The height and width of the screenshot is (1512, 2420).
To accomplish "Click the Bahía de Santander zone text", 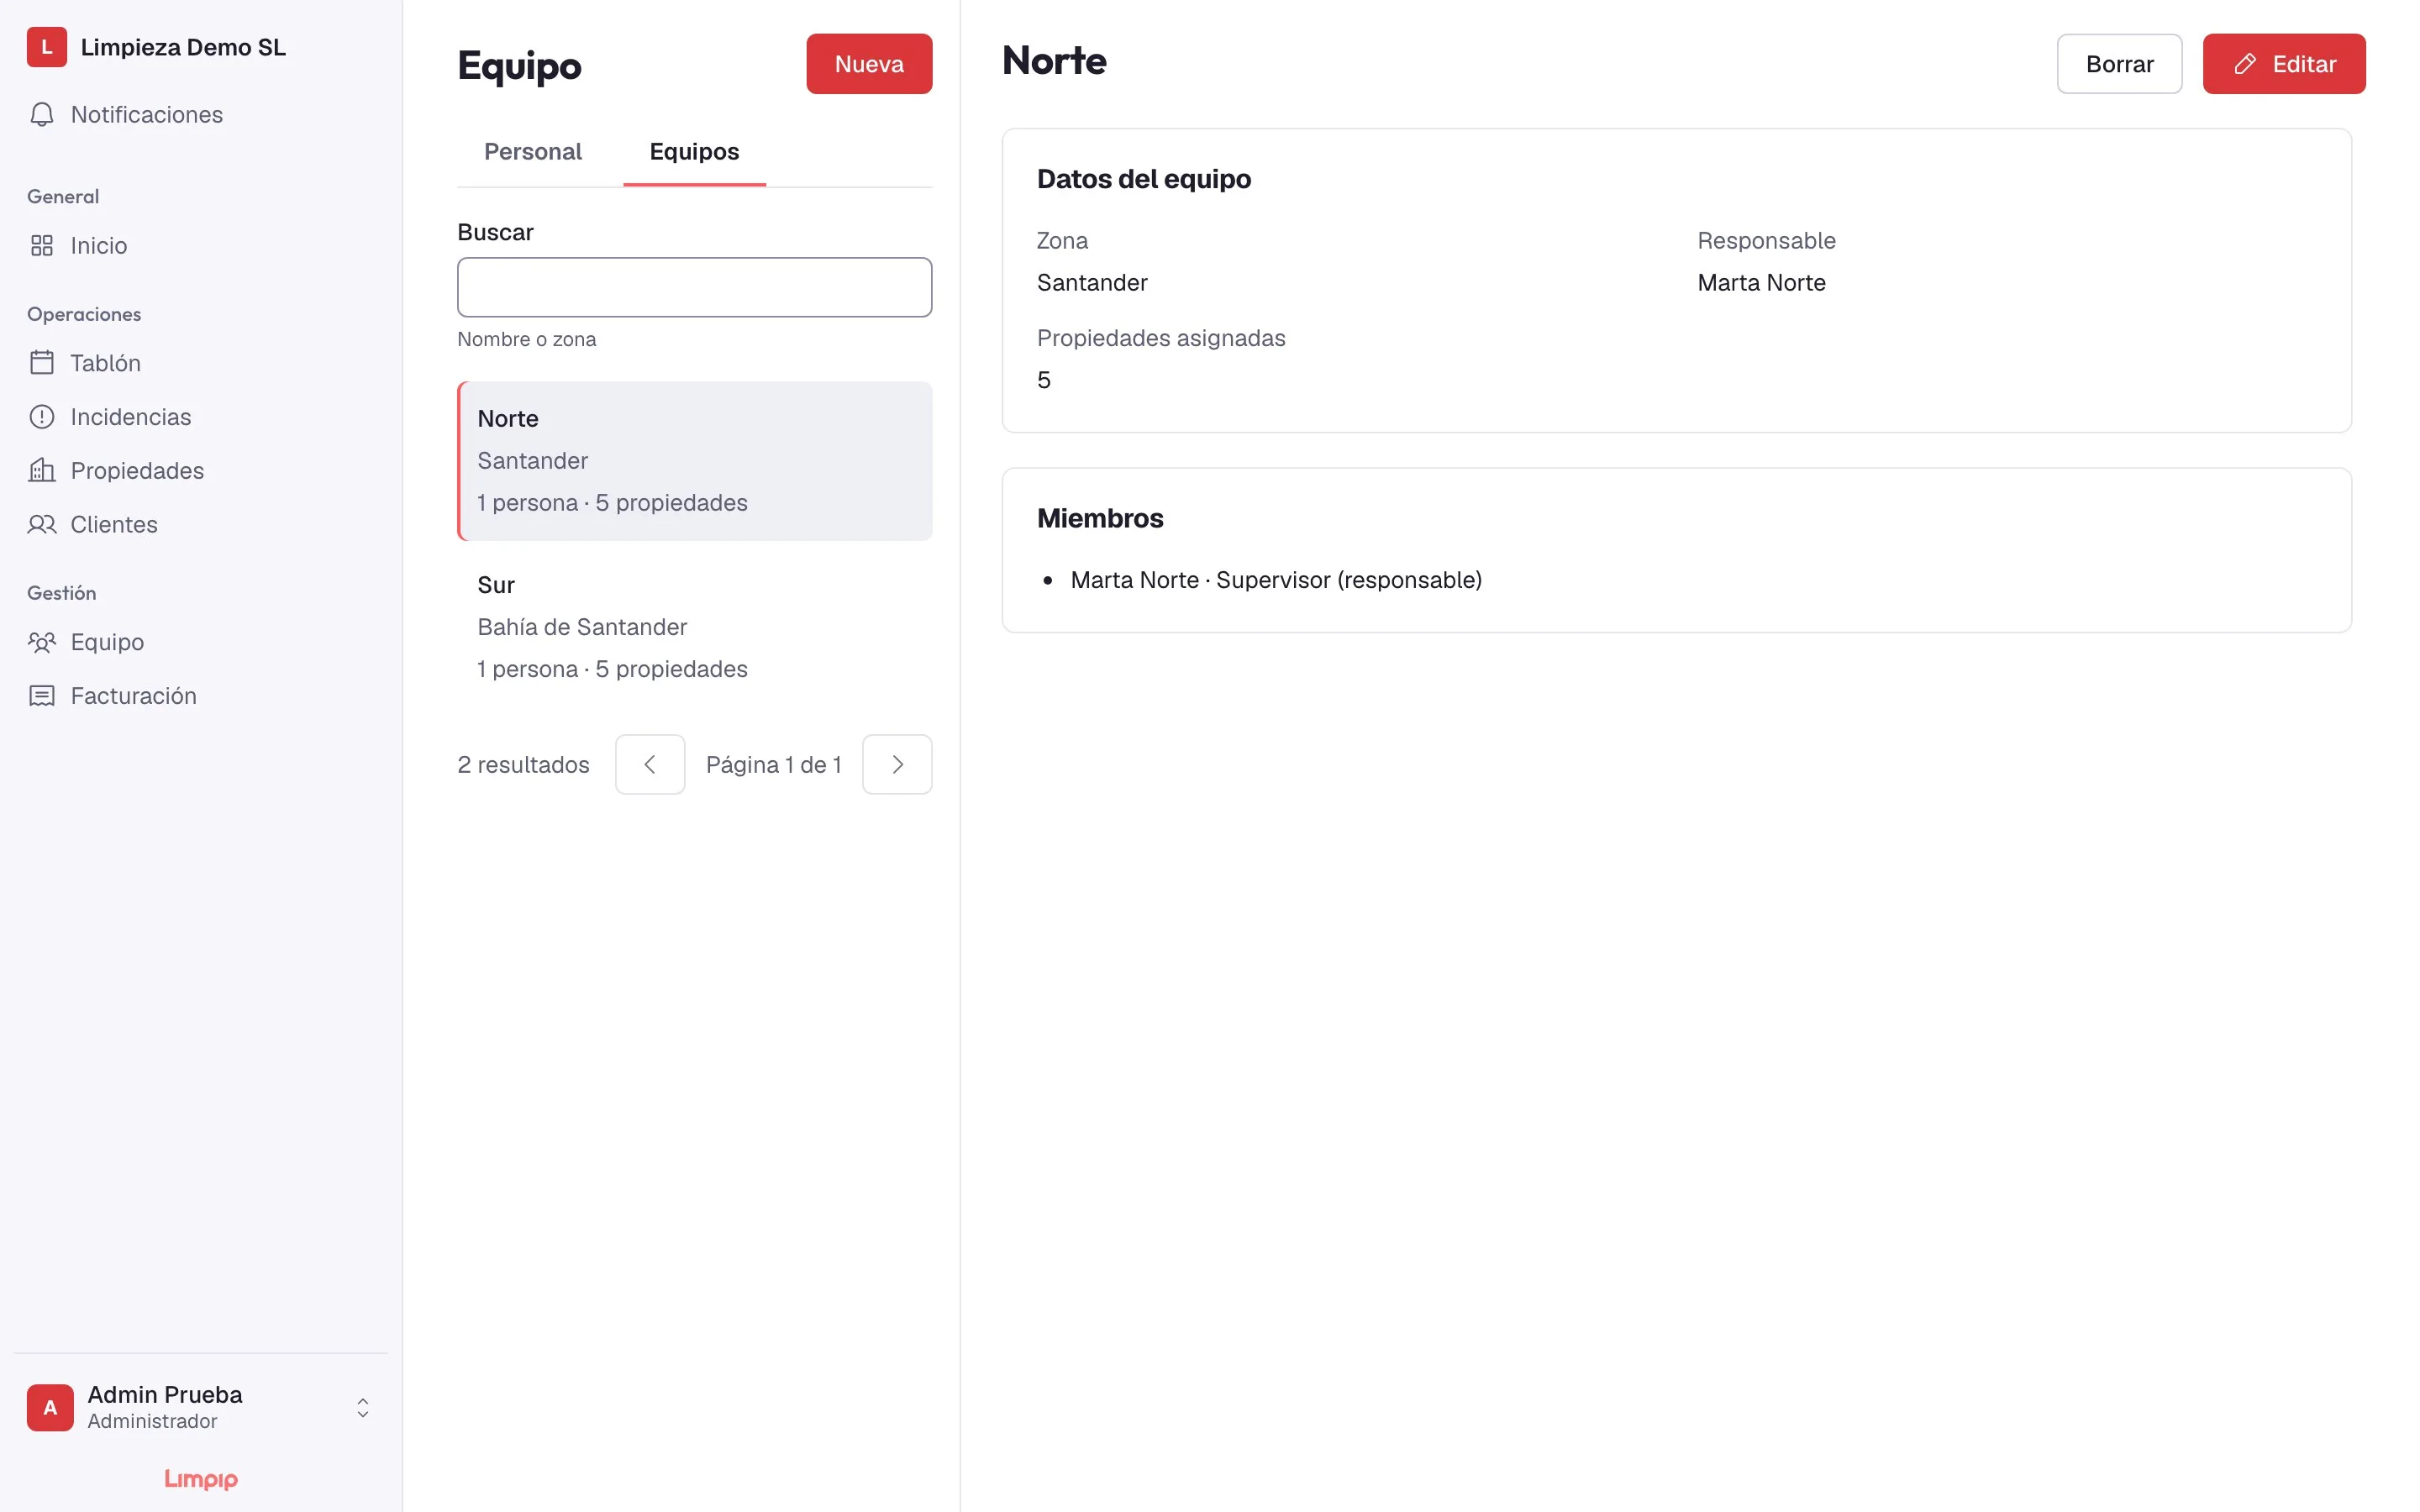I will 582,627.
